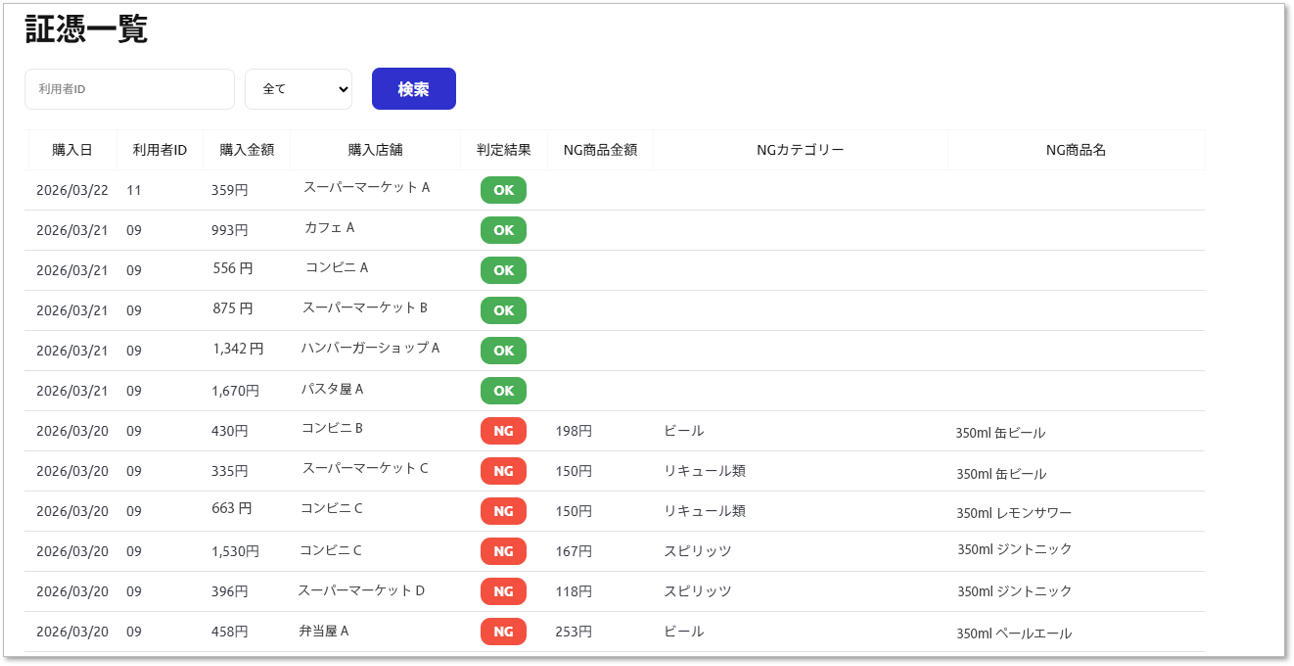The image size is (1294, 666).
Task: Click the 430円 purchase amount
Action: pyautogui.click(x=230, y=431)
